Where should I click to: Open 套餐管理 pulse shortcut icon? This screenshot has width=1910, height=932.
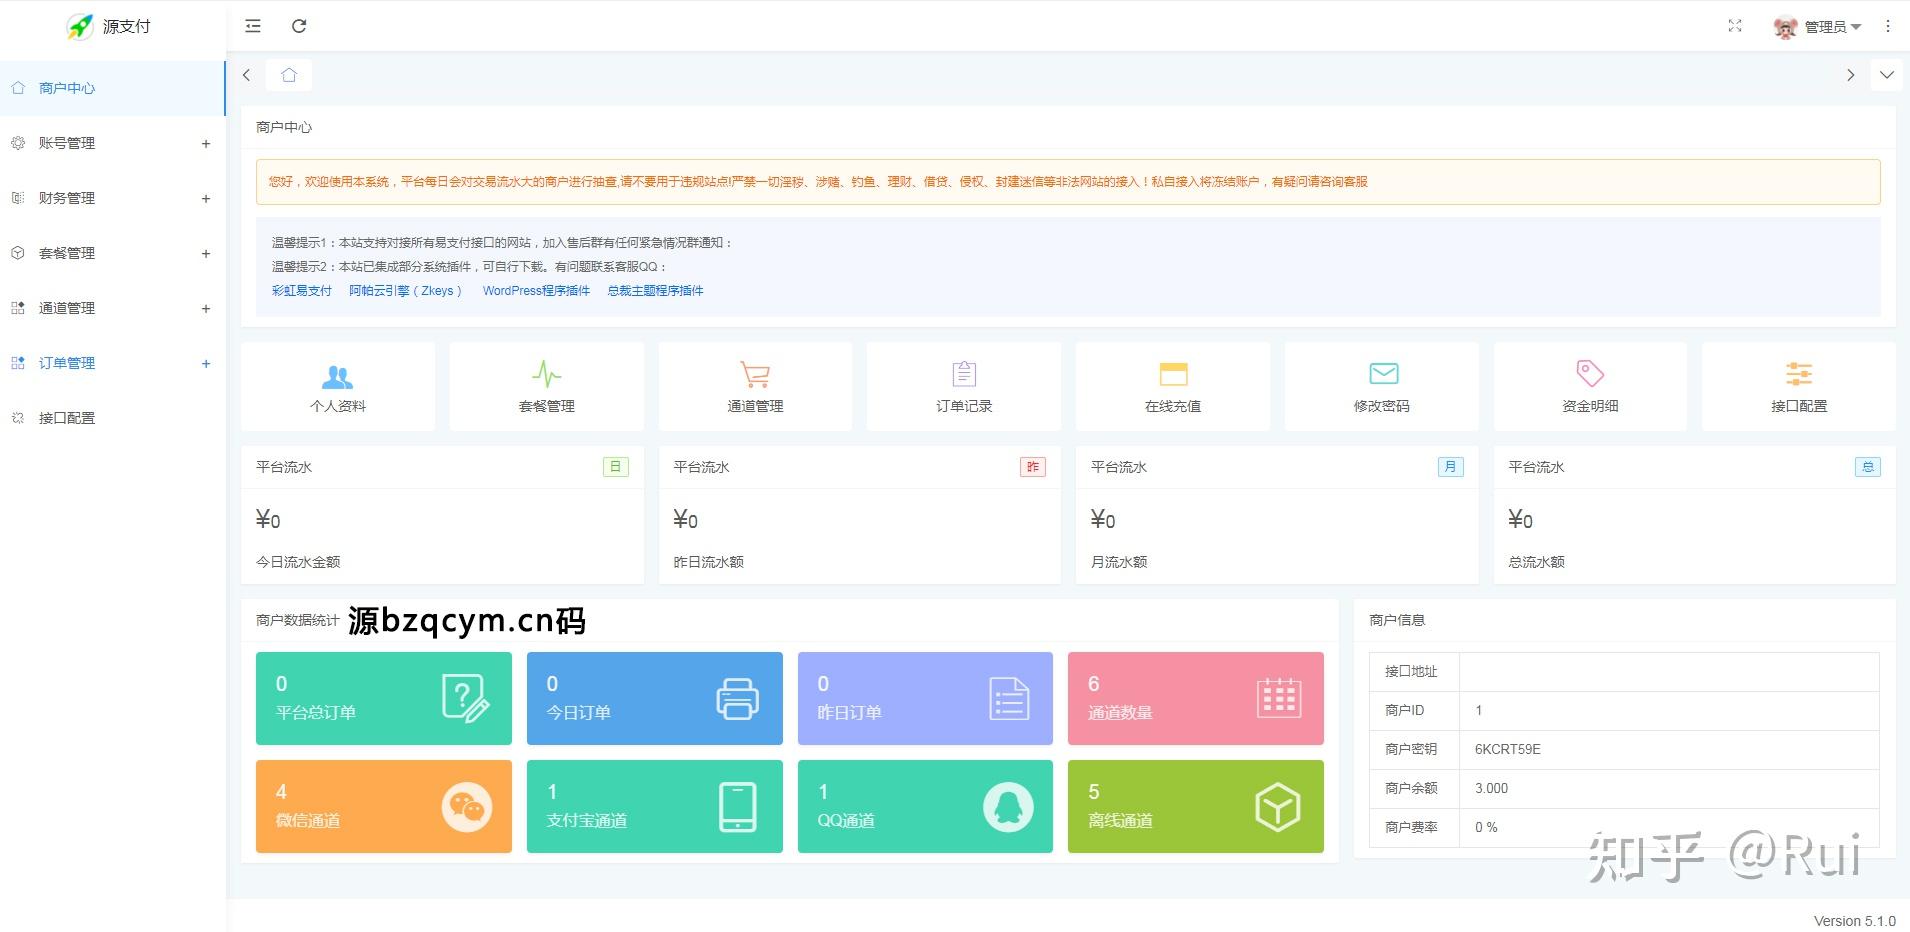pyautogui.click(x=547, y=374)
